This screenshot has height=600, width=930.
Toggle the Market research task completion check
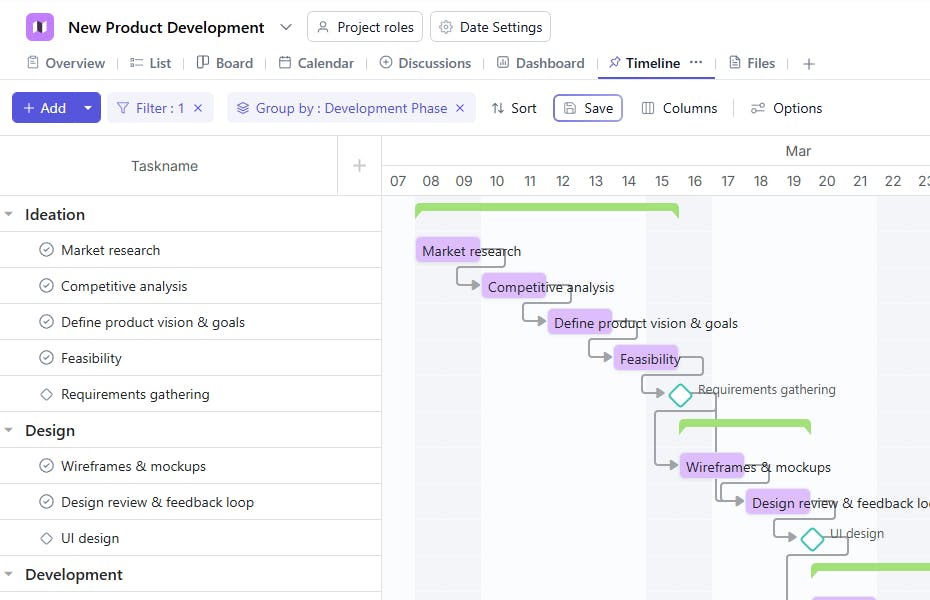pyautogui.click(x=46, y=250)
